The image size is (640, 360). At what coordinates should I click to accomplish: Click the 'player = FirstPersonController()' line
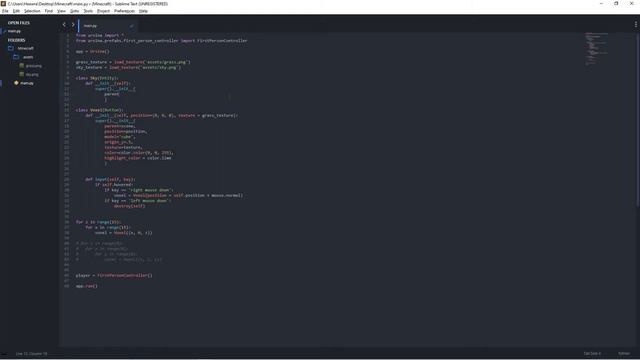114,276
